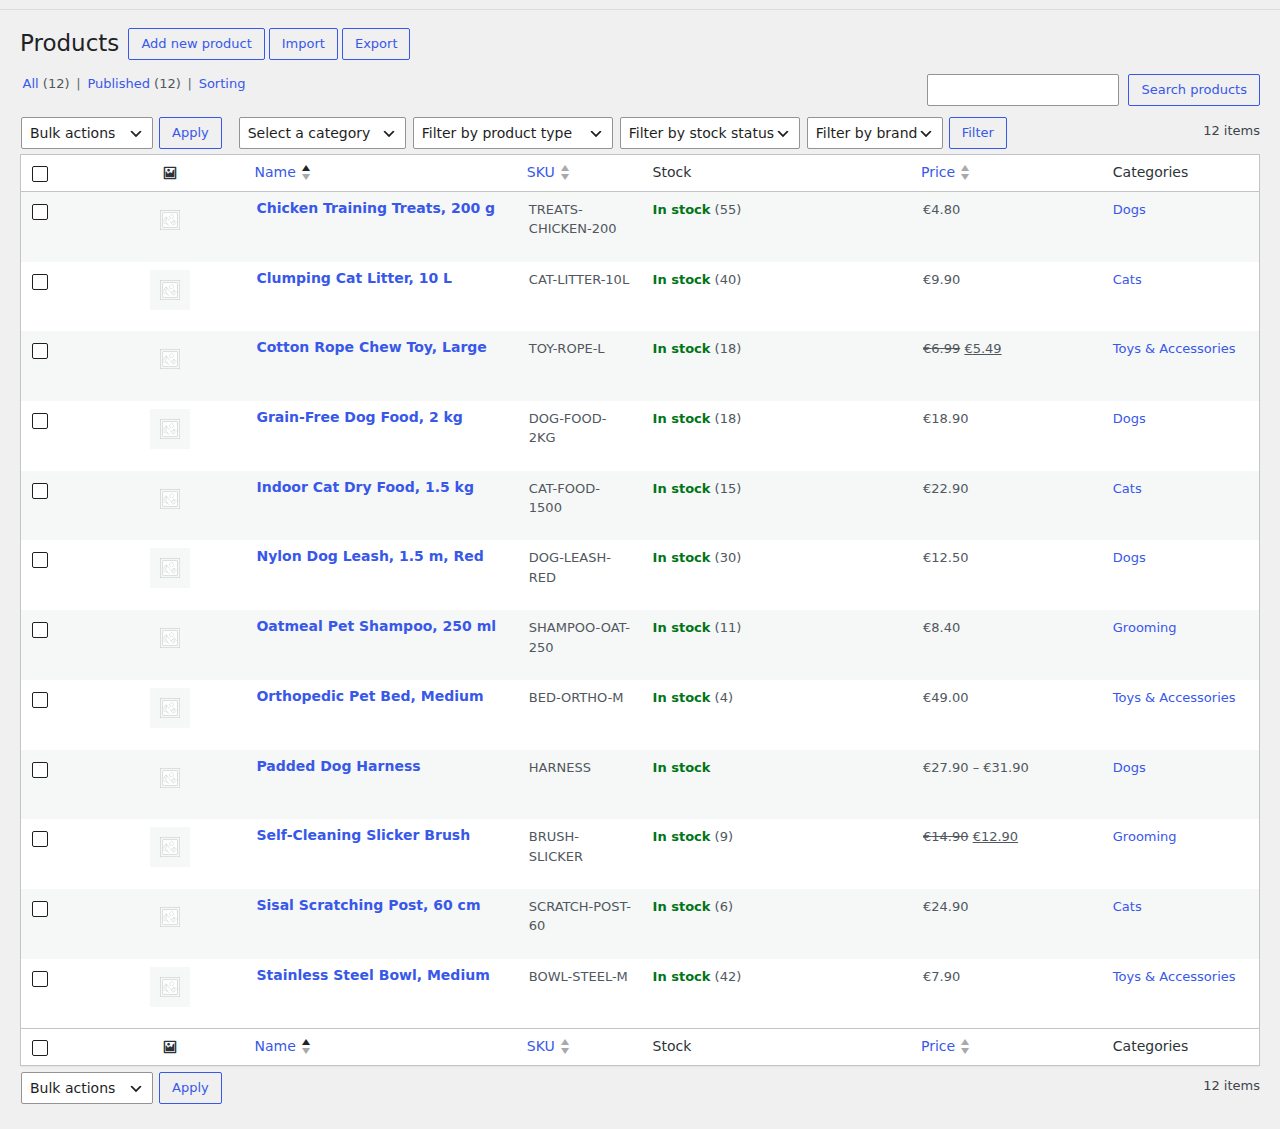Switch to Sorting view

pos(222,84)
